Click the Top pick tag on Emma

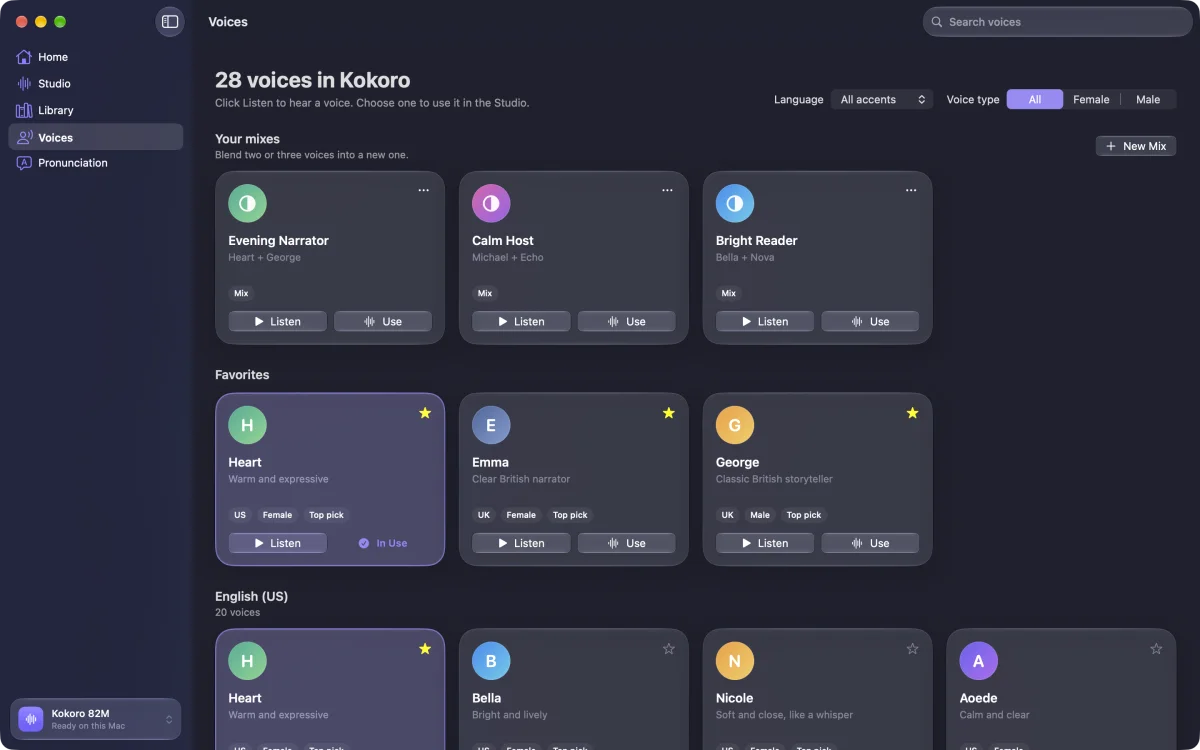570,515
